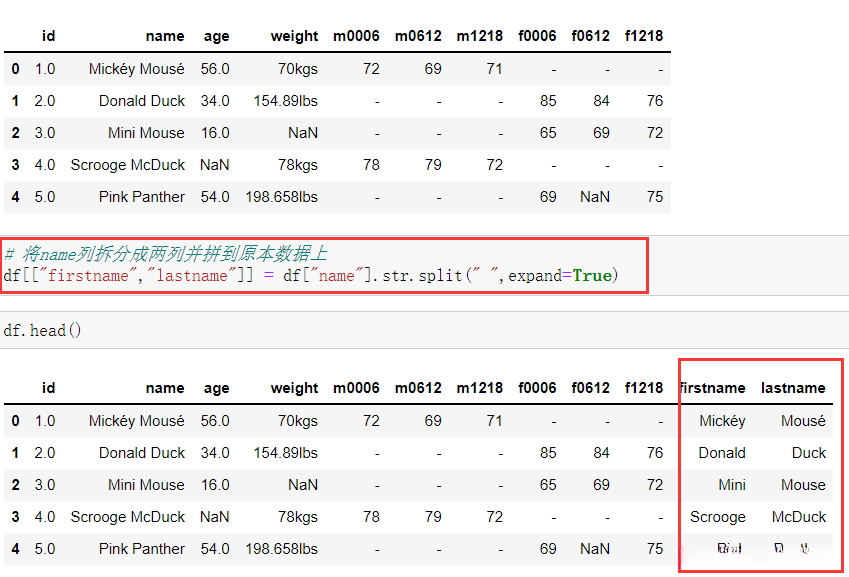This screenshot has width=849, height=577.
Task: Click the Mousé cell in lastname column
Action: coord(804,421)
